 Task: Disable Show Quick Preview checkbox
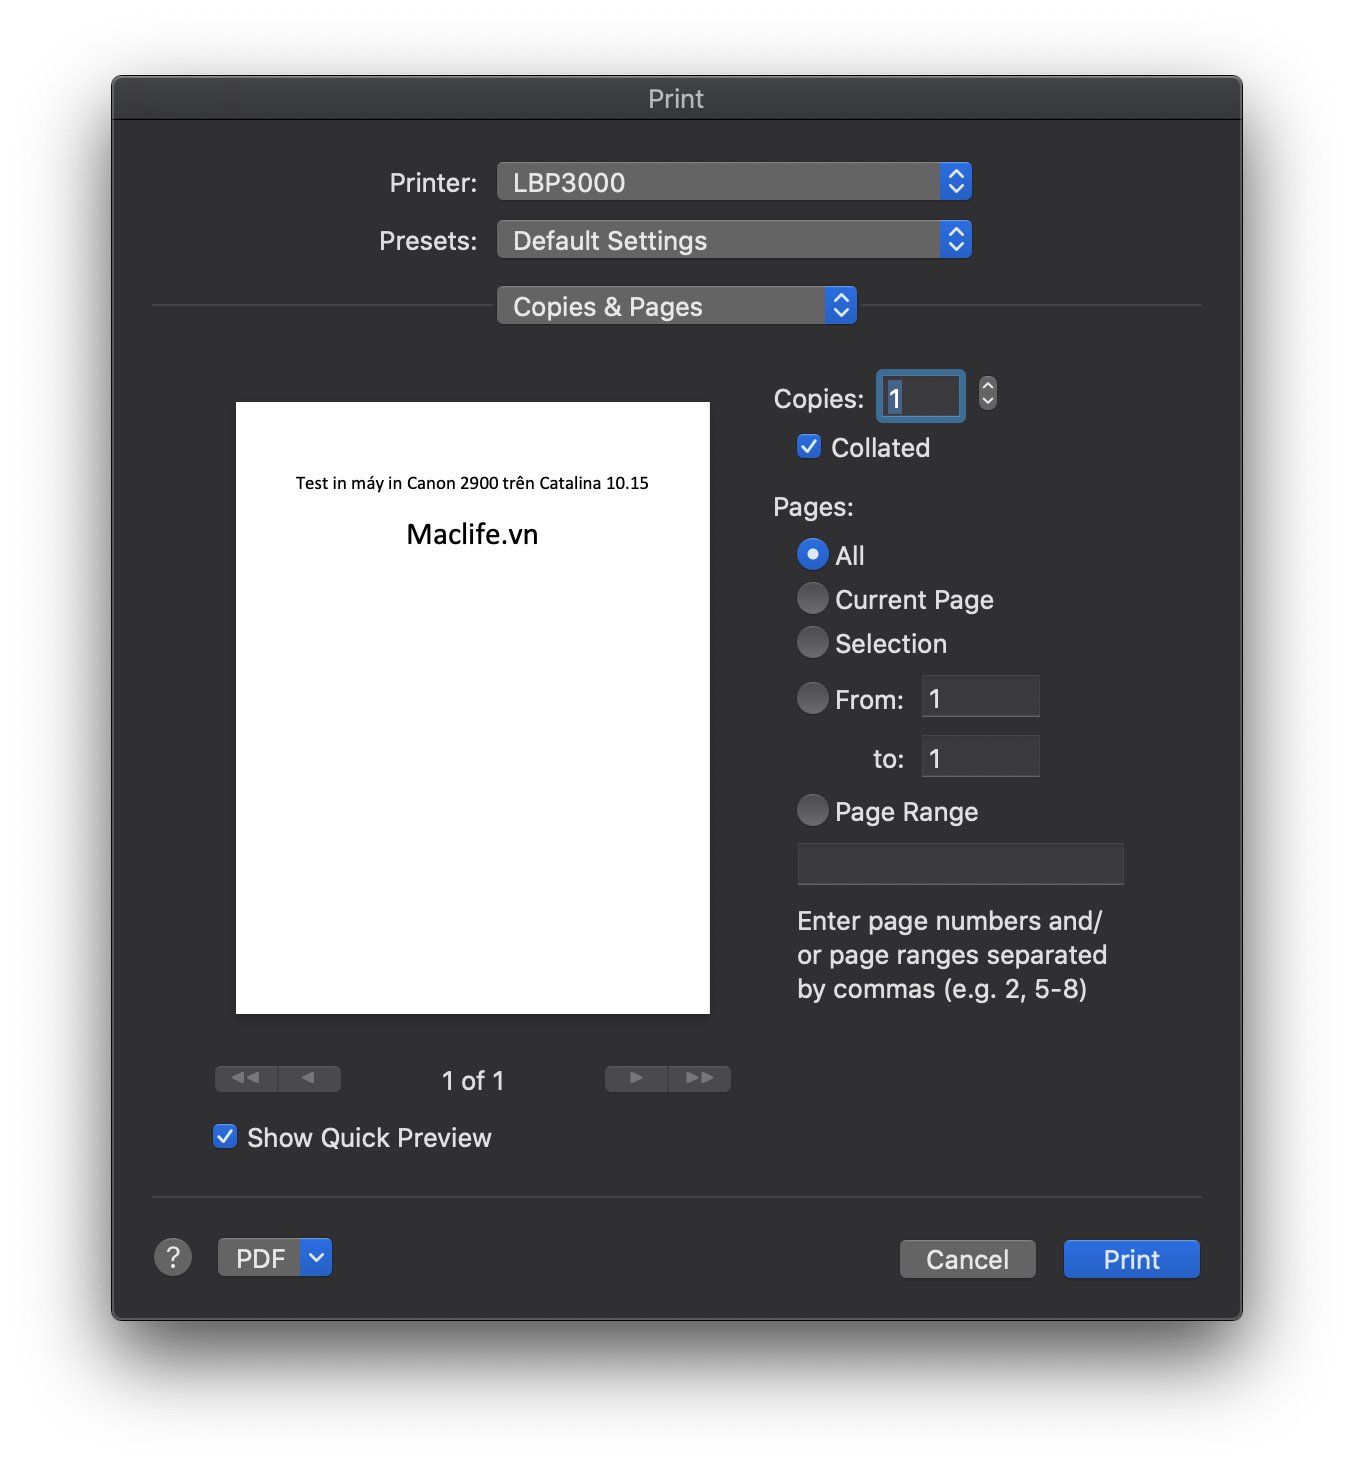[225, 1136]
